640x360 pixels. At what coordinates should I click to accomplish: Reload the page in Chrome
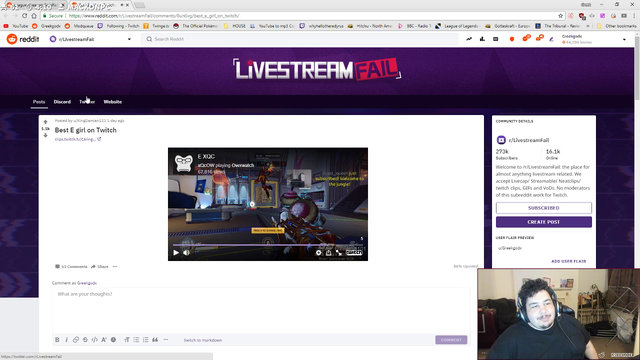[x=24, y=16]
